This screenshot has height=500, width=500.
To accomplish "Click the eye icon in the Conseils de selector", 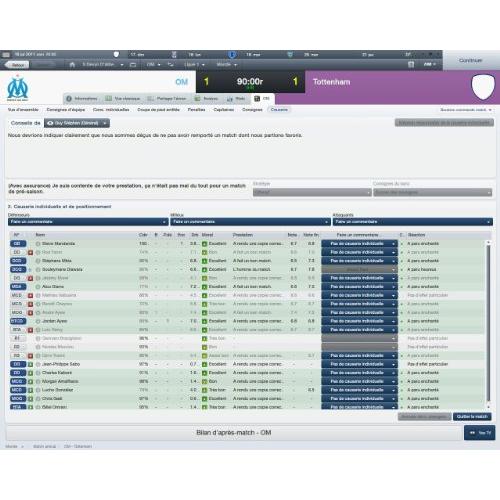I will pos(50,123).
